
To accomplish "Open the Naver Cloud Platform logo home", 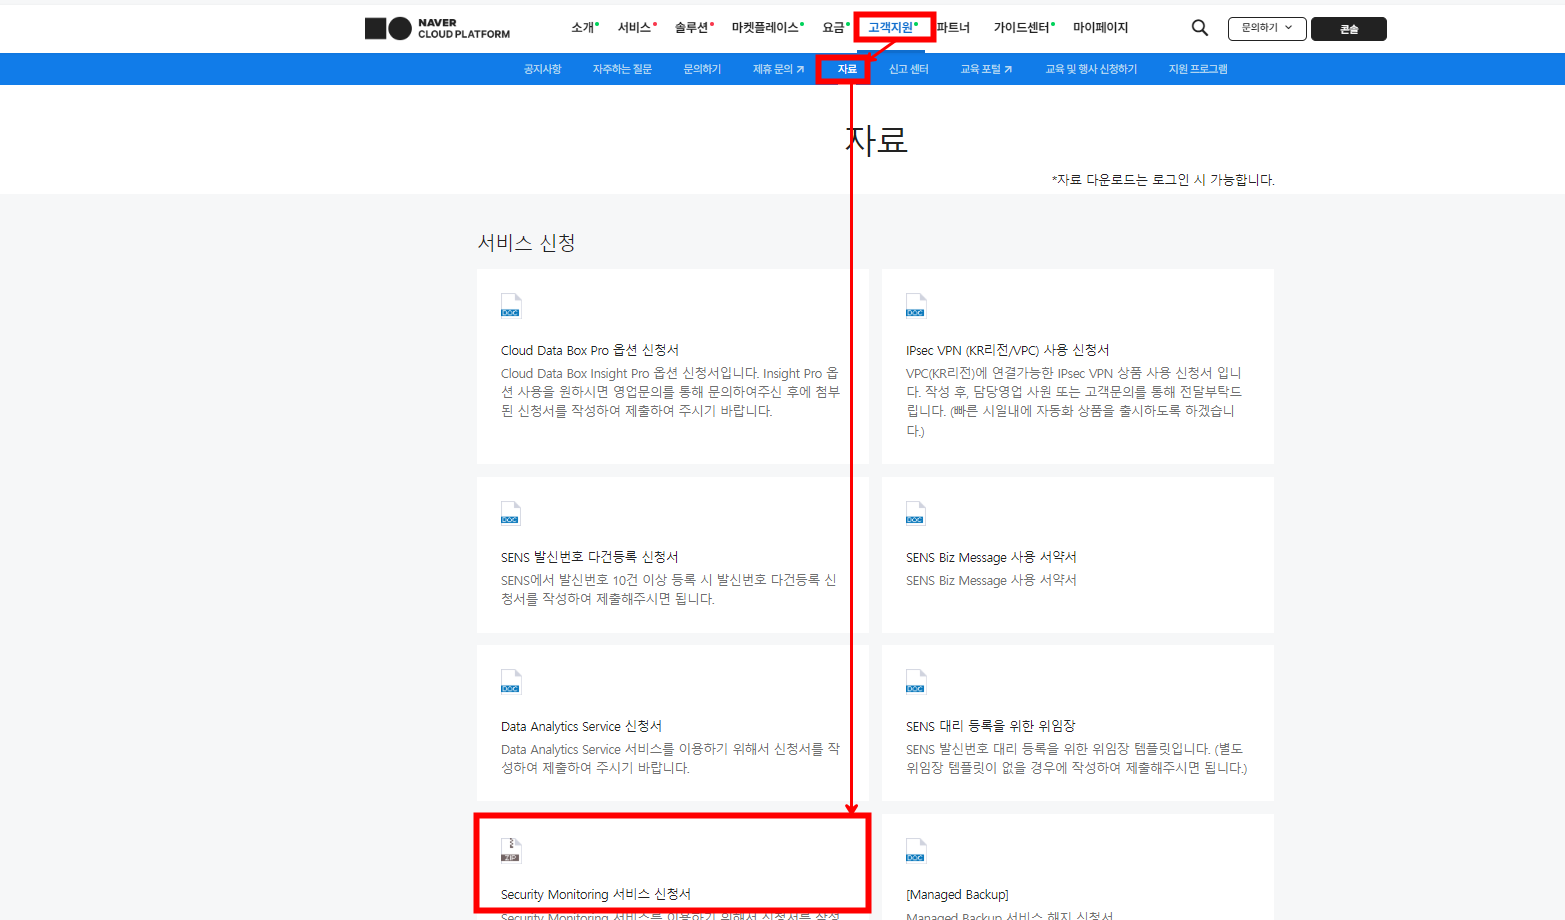I will (x=437, y=28).
